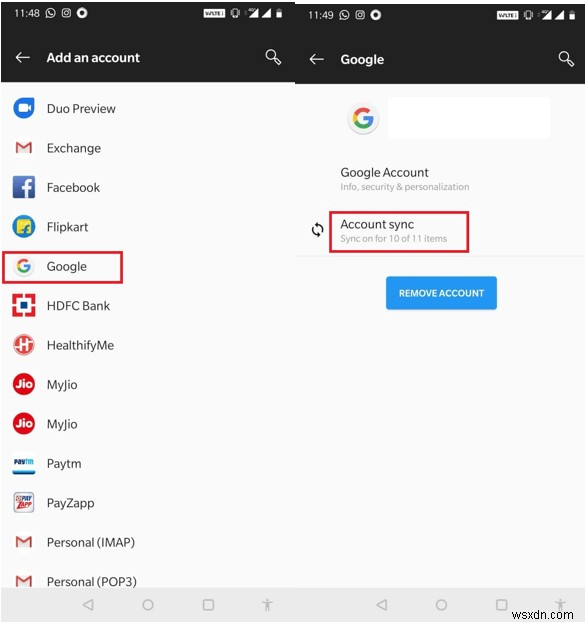585x625 pixels.
Task: Tap the first MyJio Jio icon
Action: coord(24,384)
